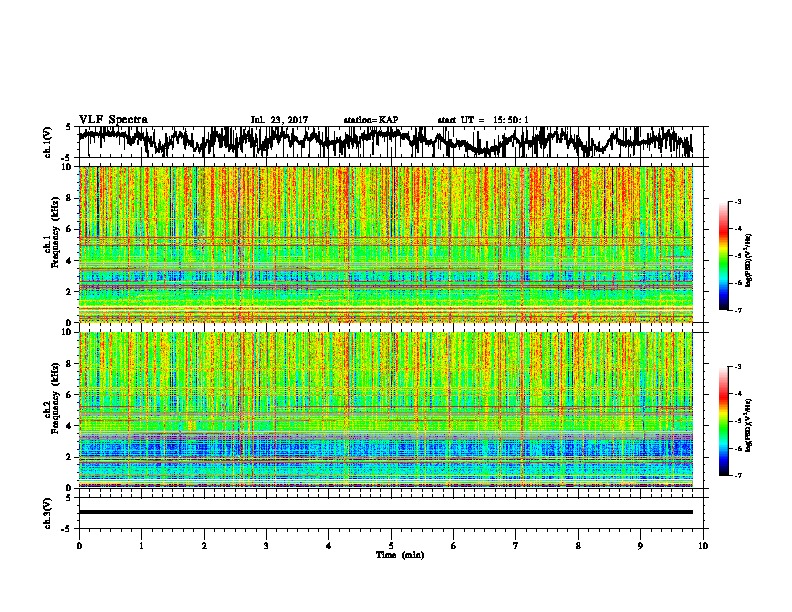This screenshot has height=612, width=792.
Task: Click the time axis tick label "6"
Action: coord(454,546)
